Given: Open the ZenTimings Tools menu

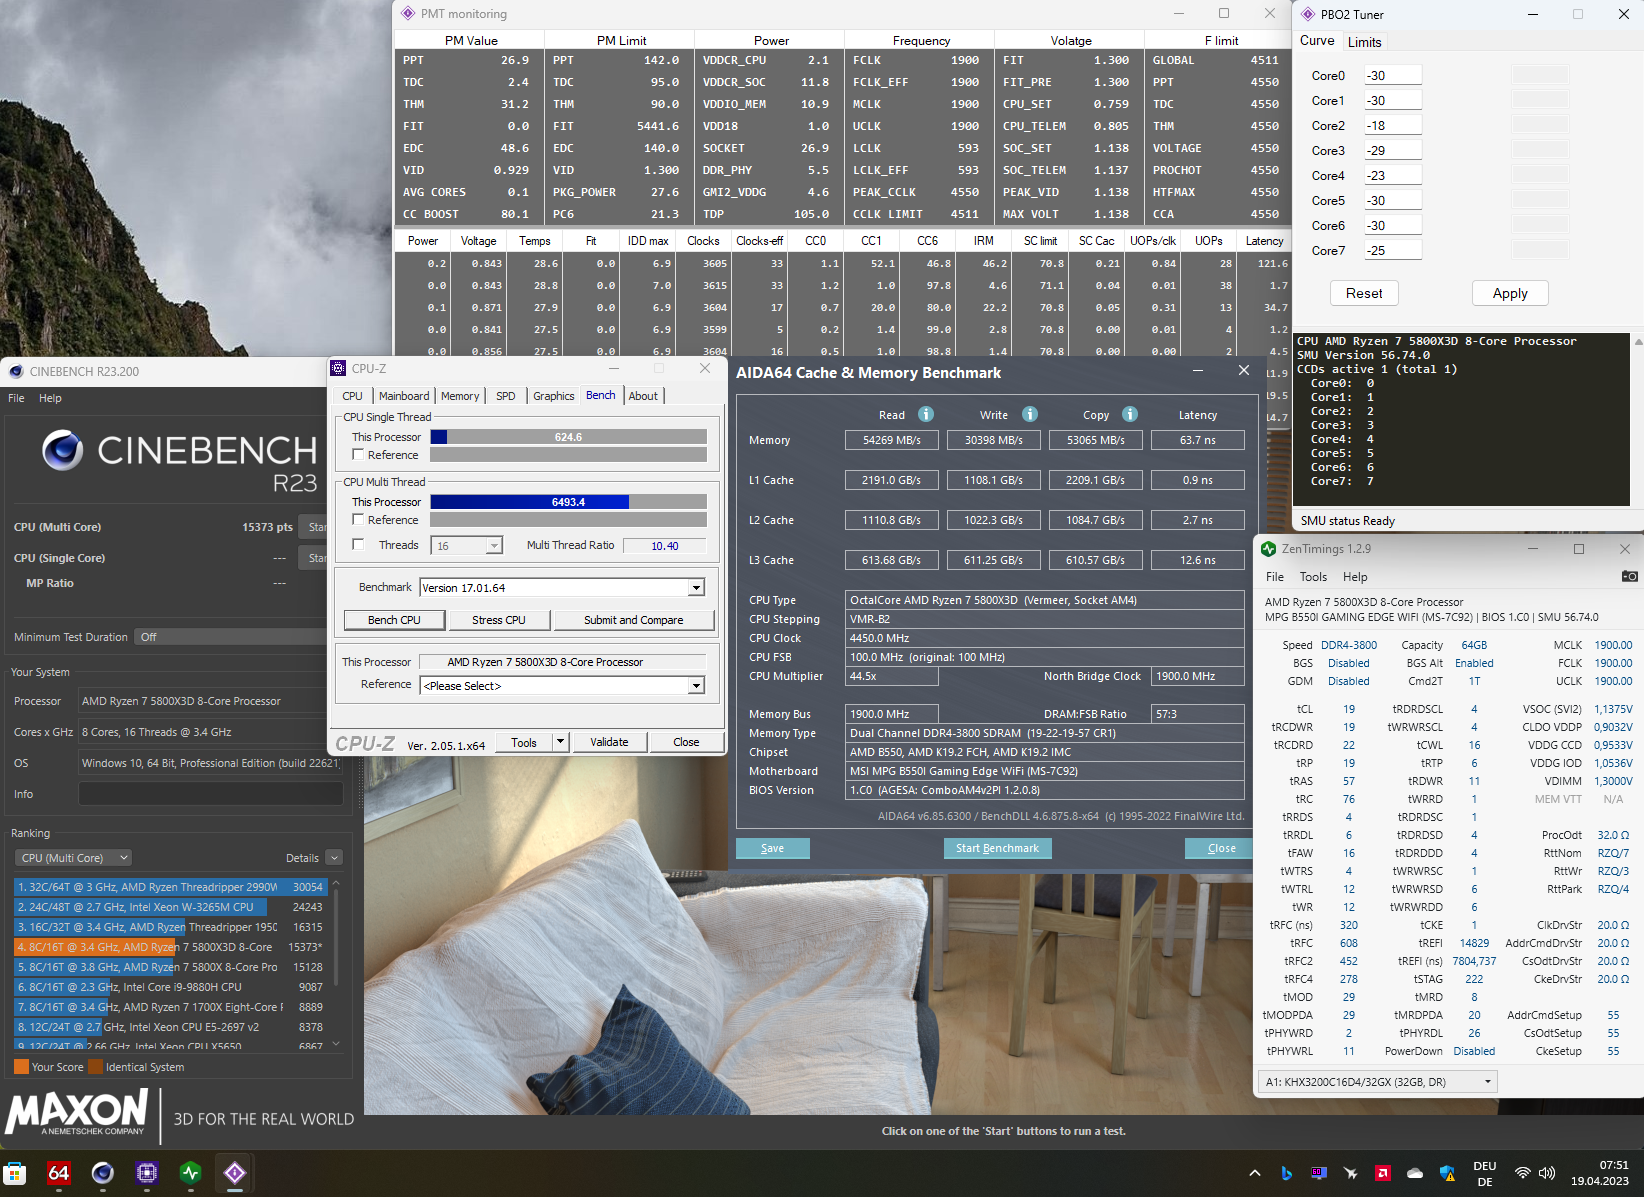Looking at the screenshot, I should (x=1313, y=577).
